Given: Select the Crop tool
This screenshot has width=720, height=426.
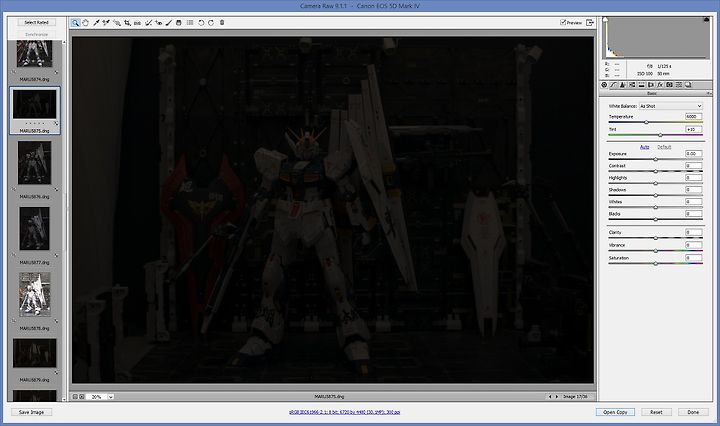Looking at the screenshot, I should (127, 22).
